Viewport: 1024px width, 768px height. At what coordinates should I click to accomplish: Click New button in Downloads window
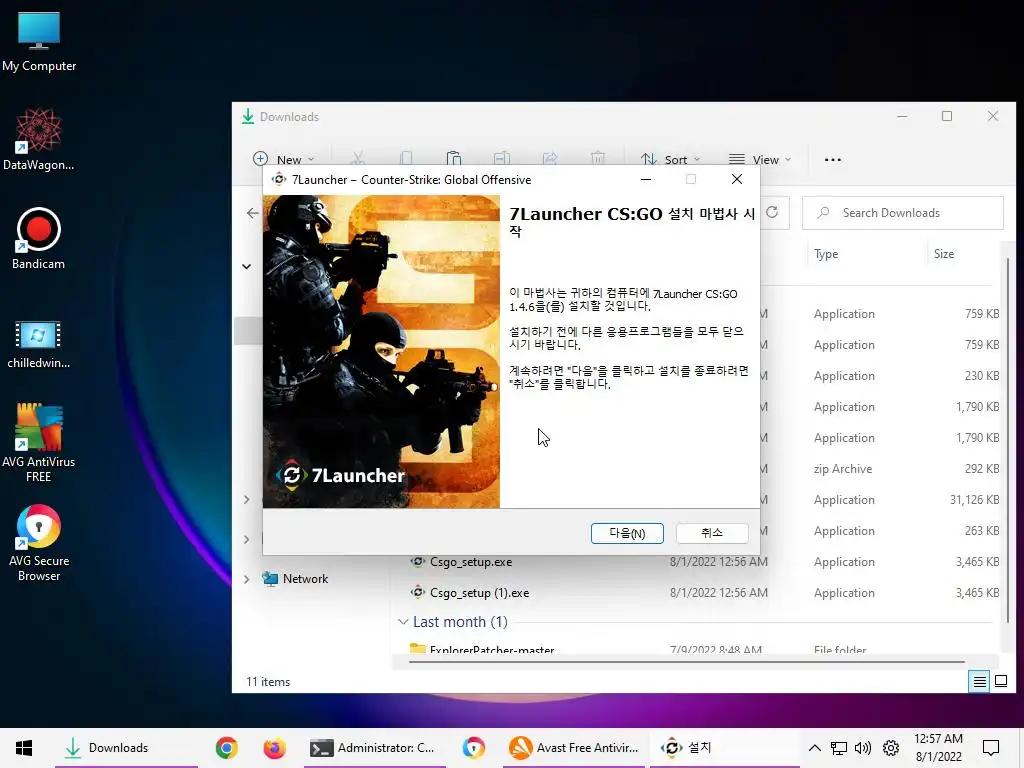283,159
